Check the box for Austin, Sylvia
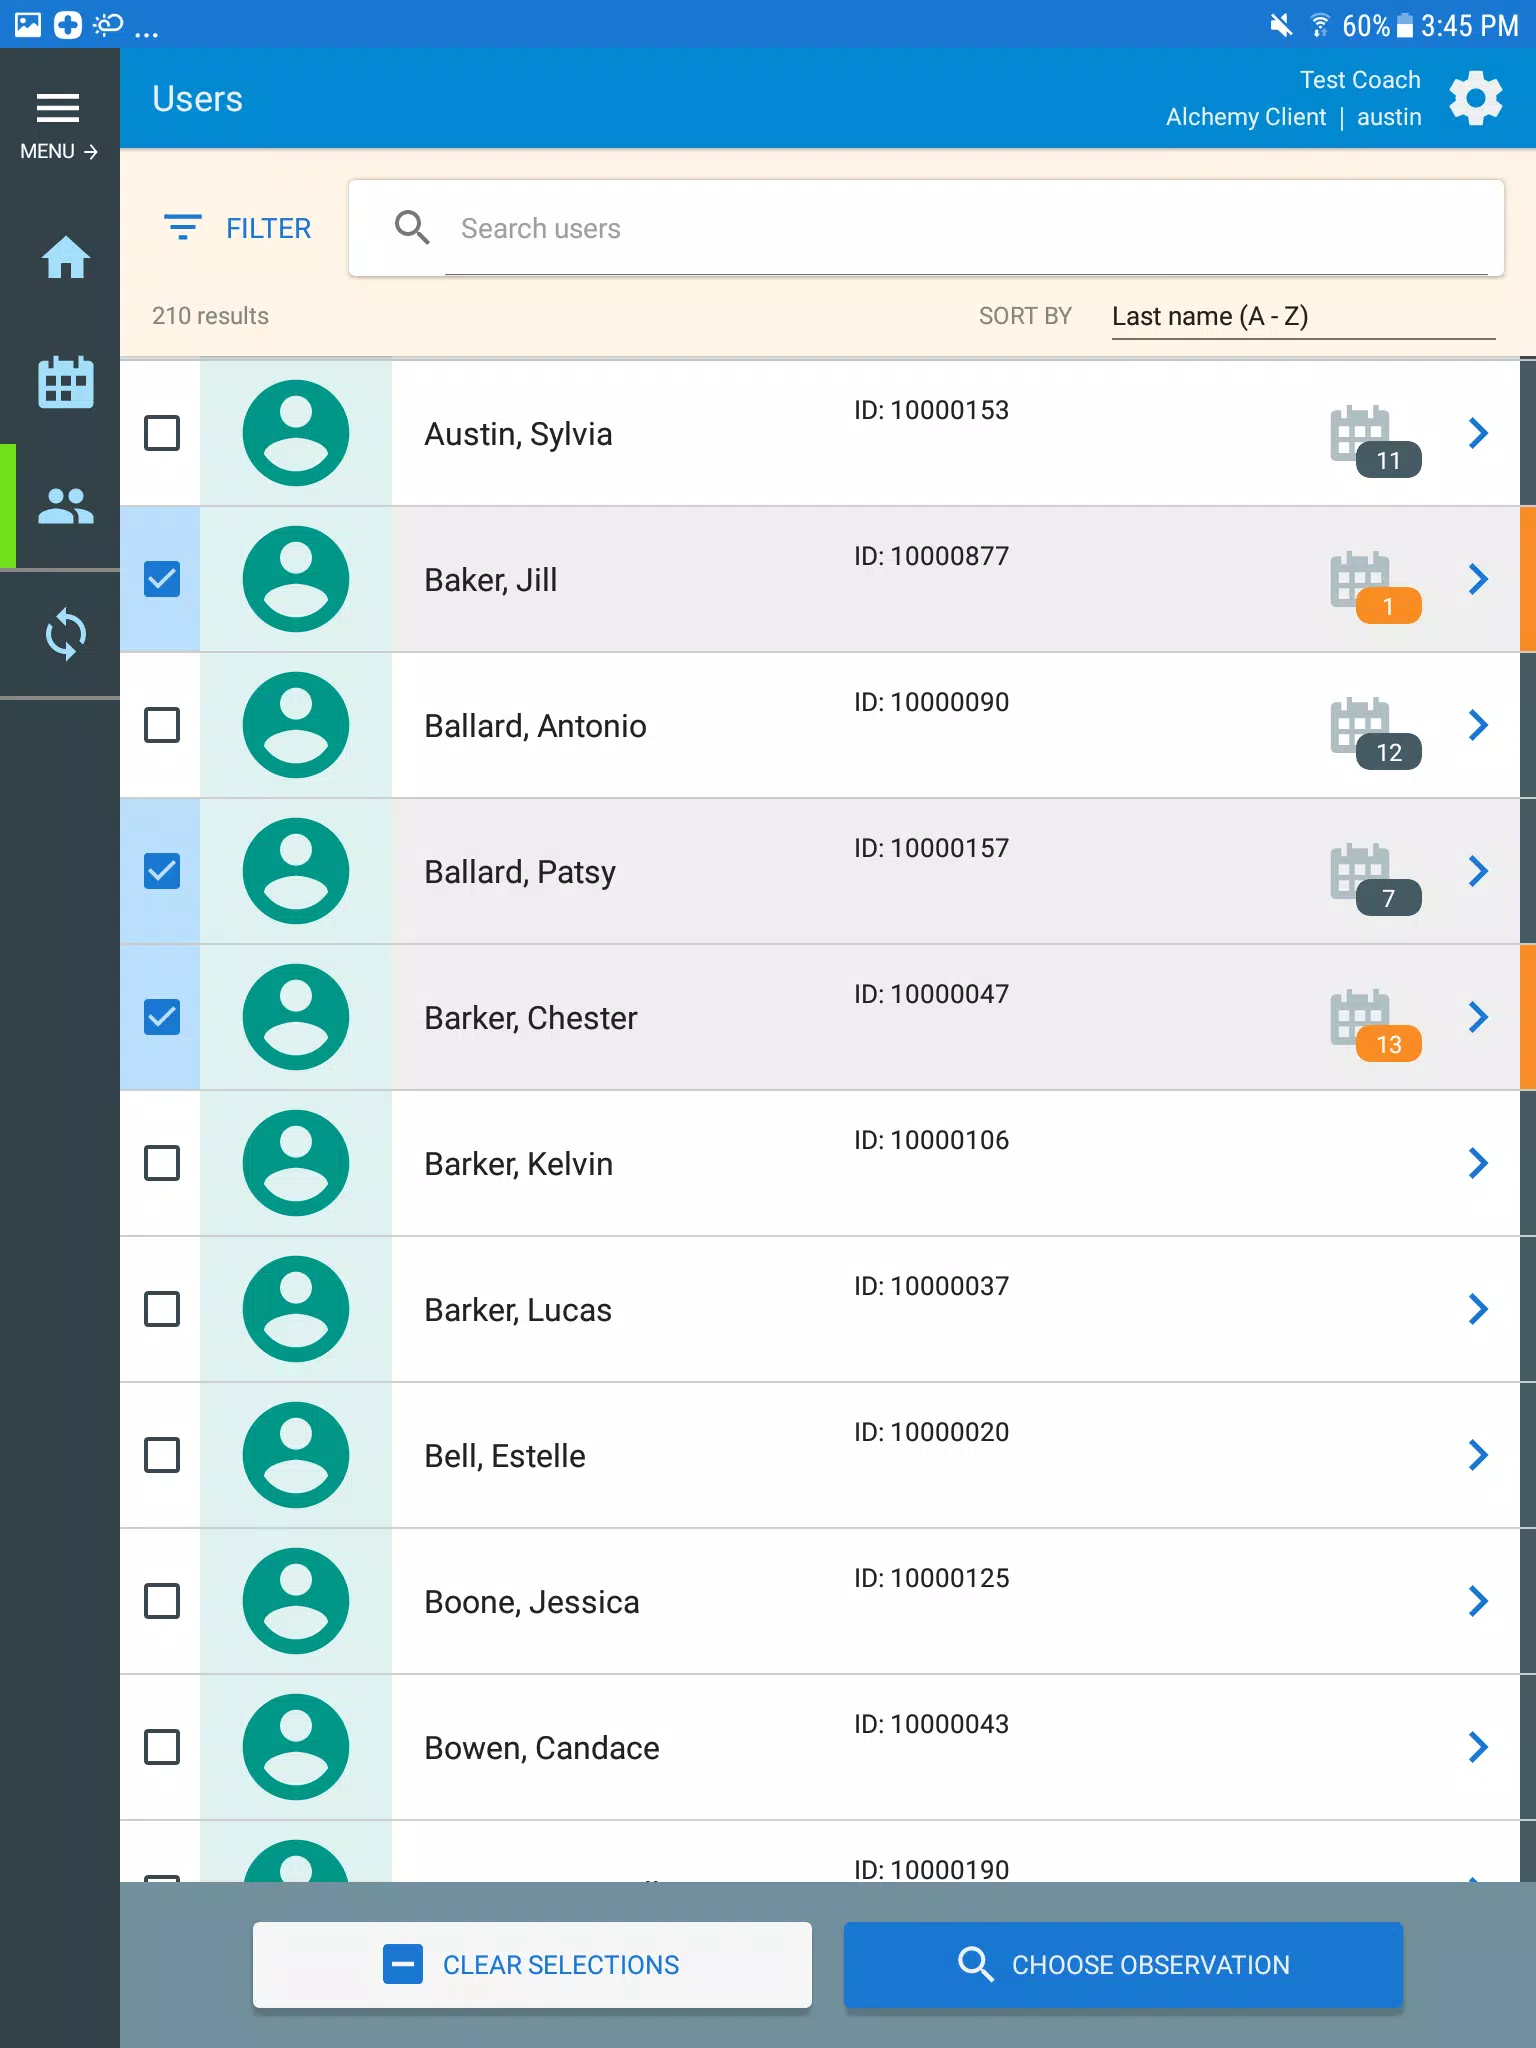Screen dimensions: 1536x2048 coord(162,433)
